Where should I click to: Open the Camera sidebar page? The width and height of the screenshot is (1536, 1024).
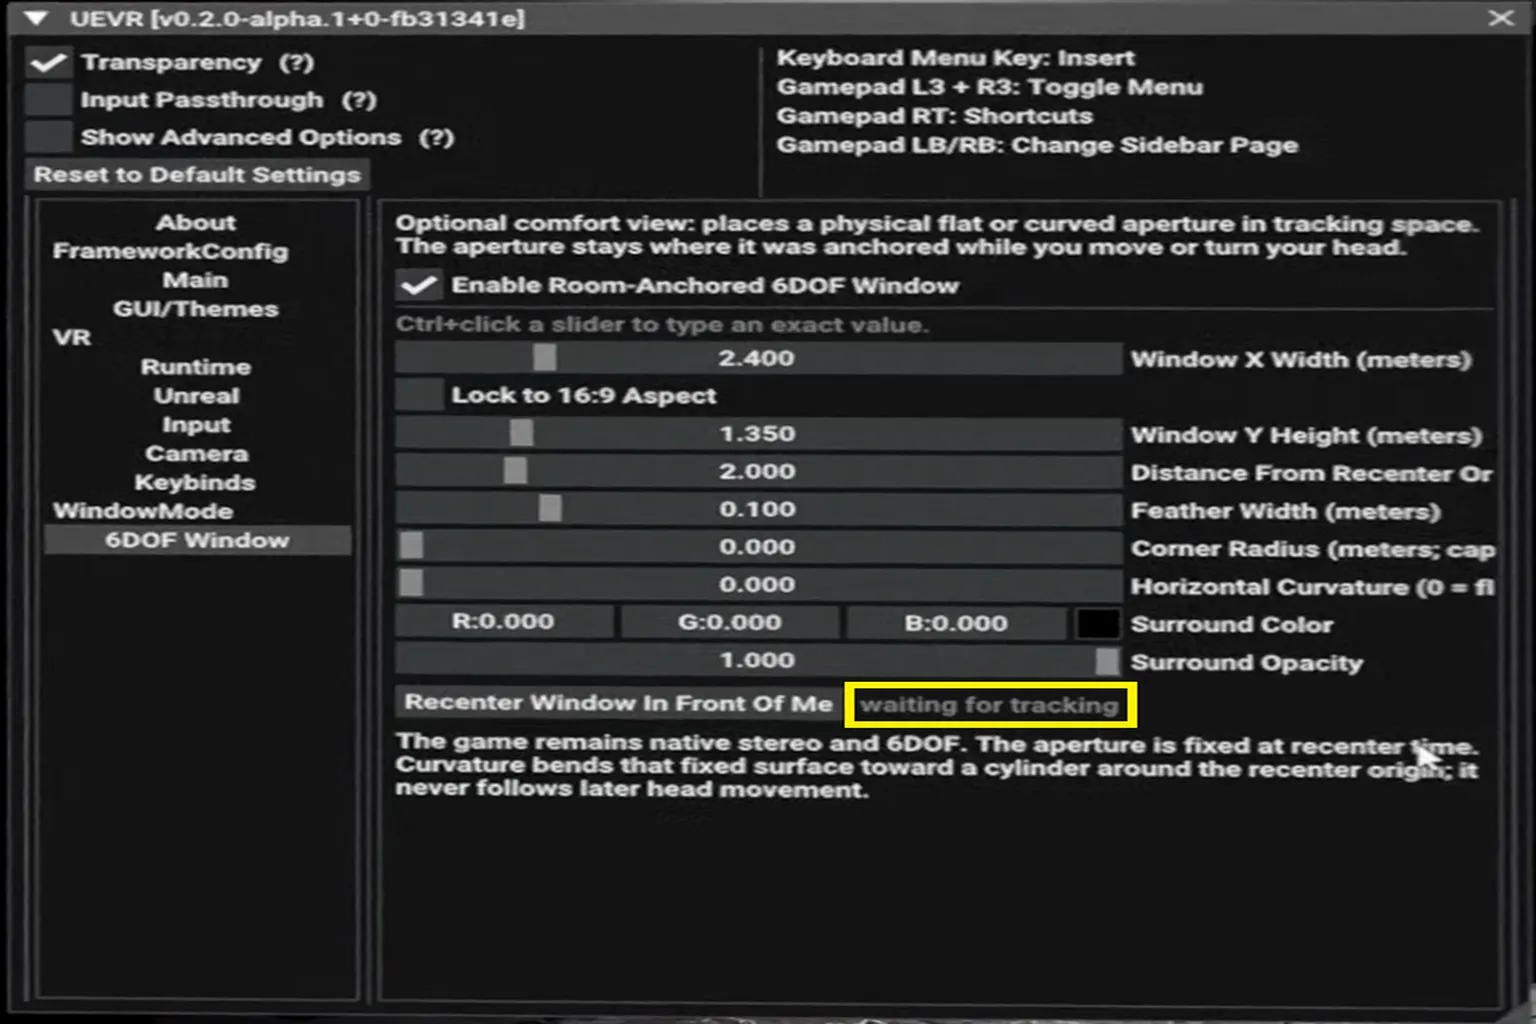click(196, 454)
